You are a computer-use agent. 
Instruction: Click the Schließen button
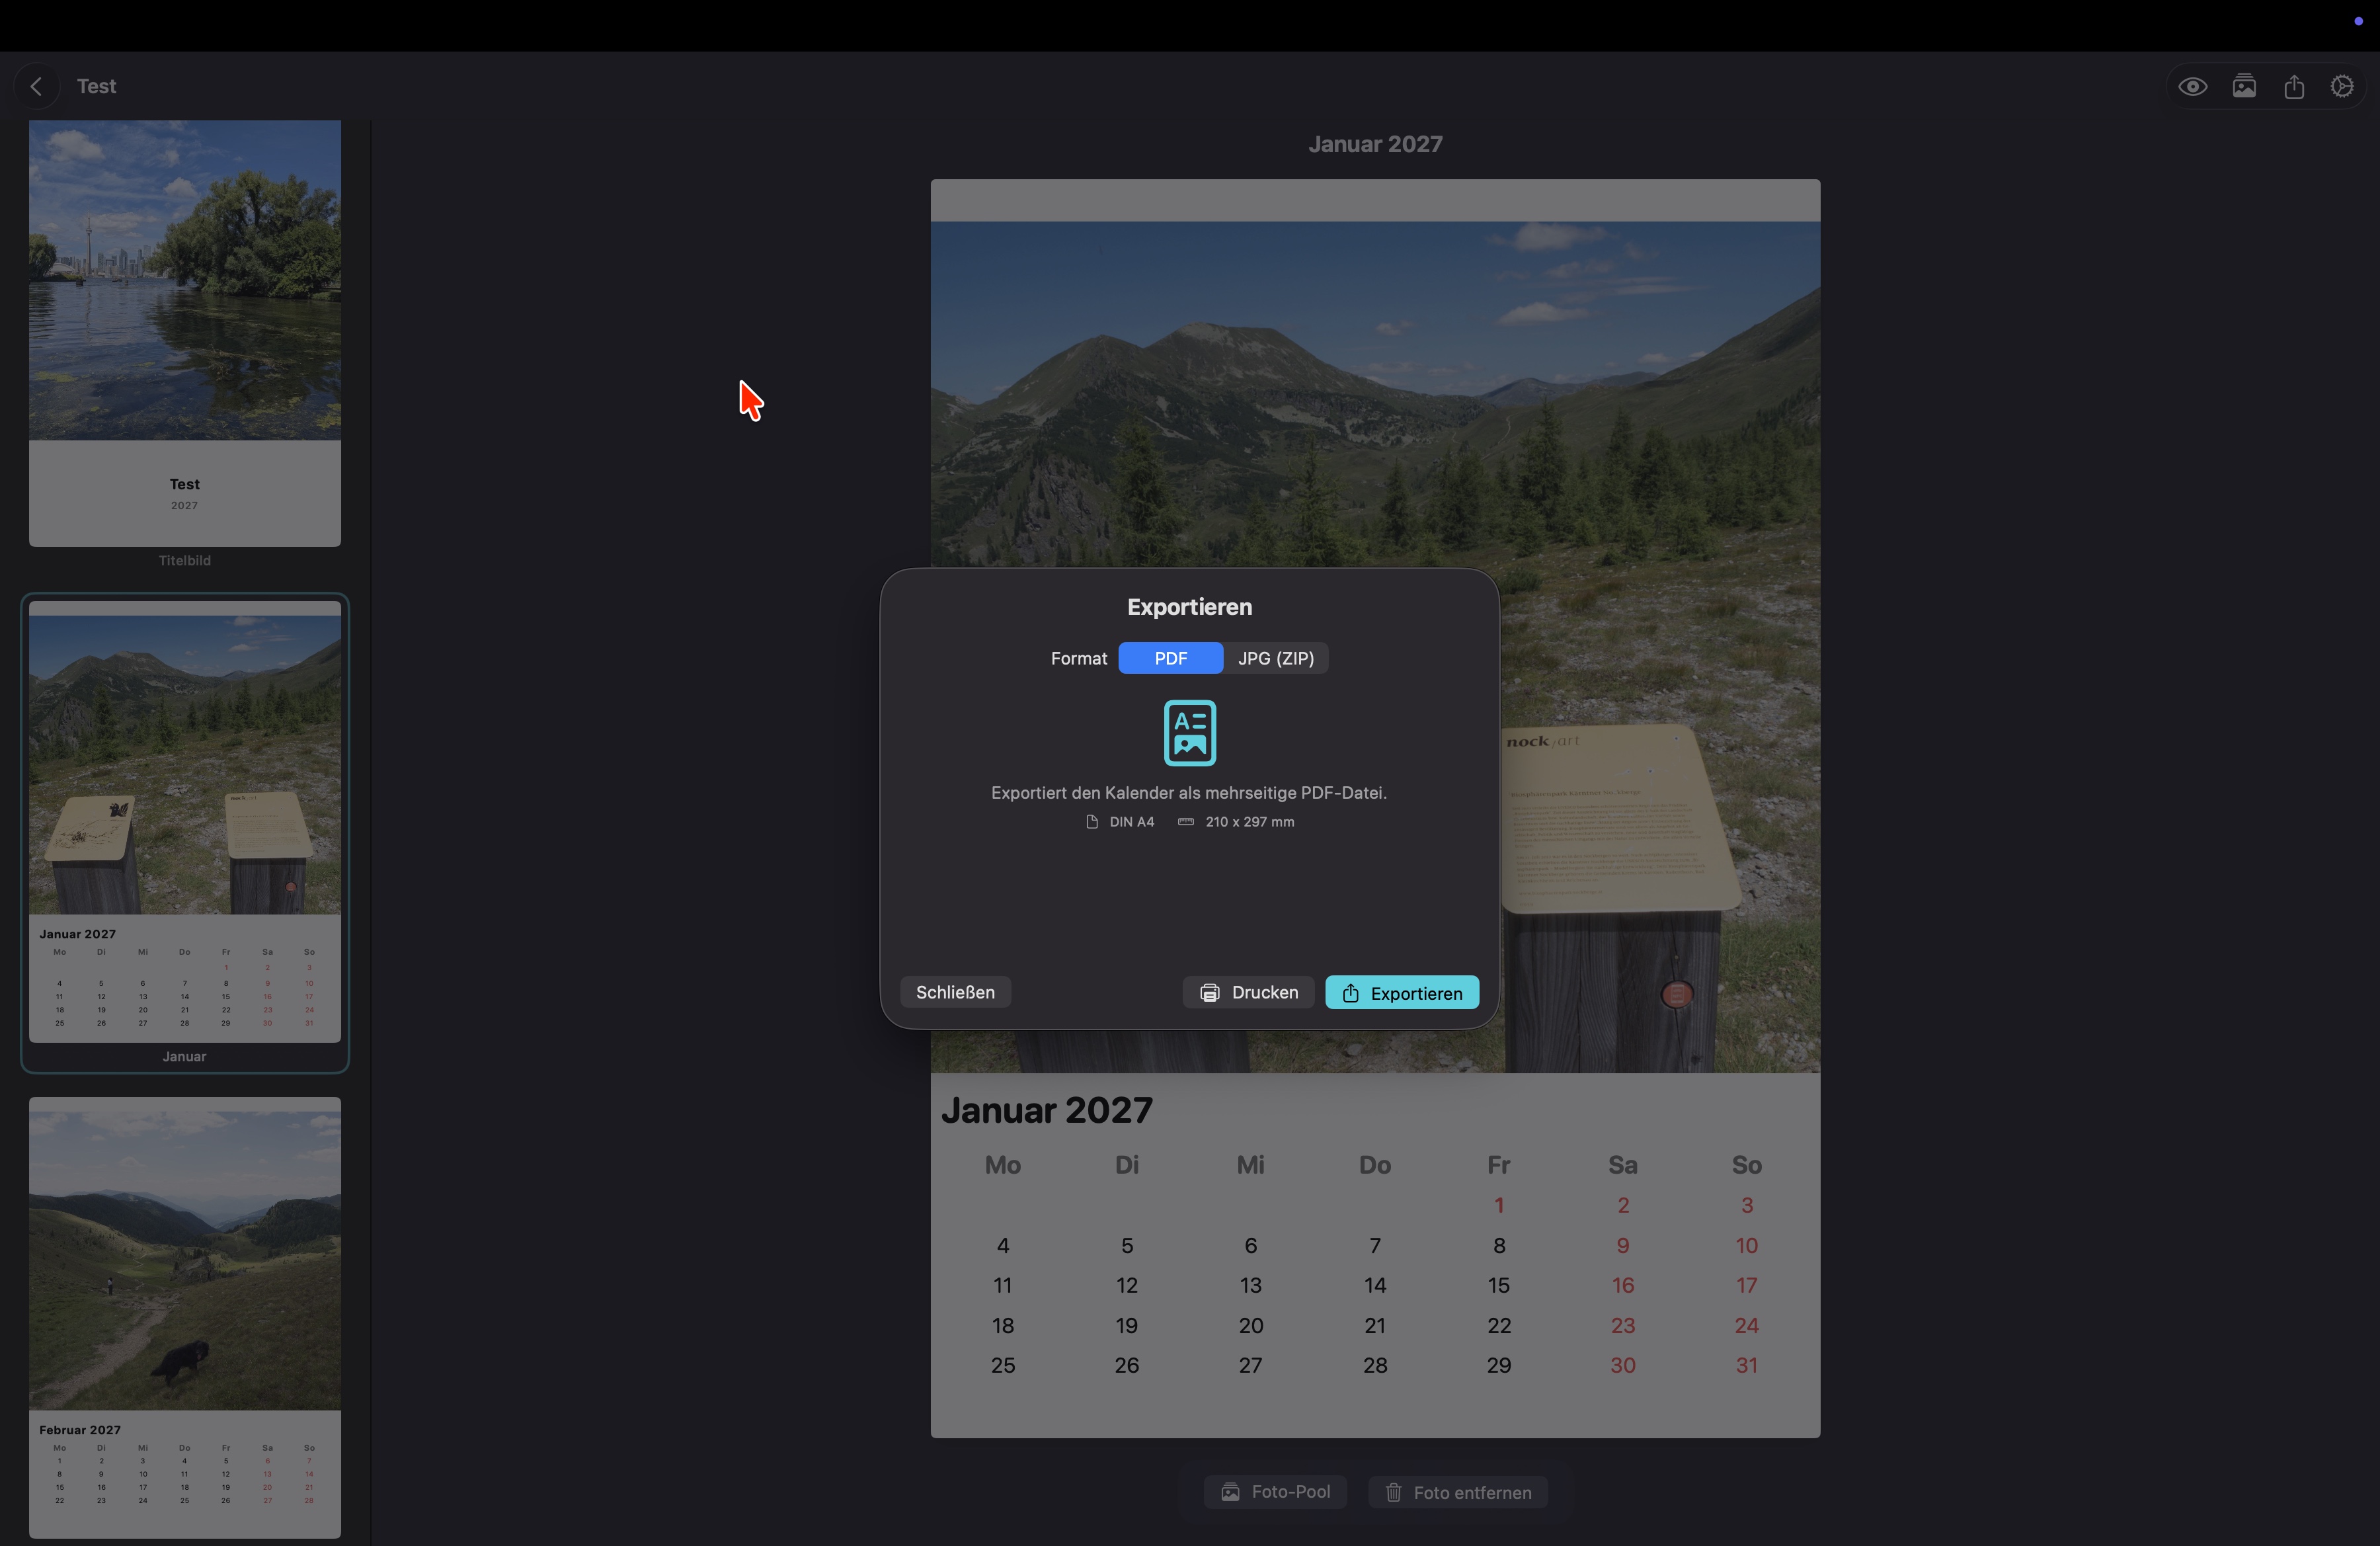point(954,992)
